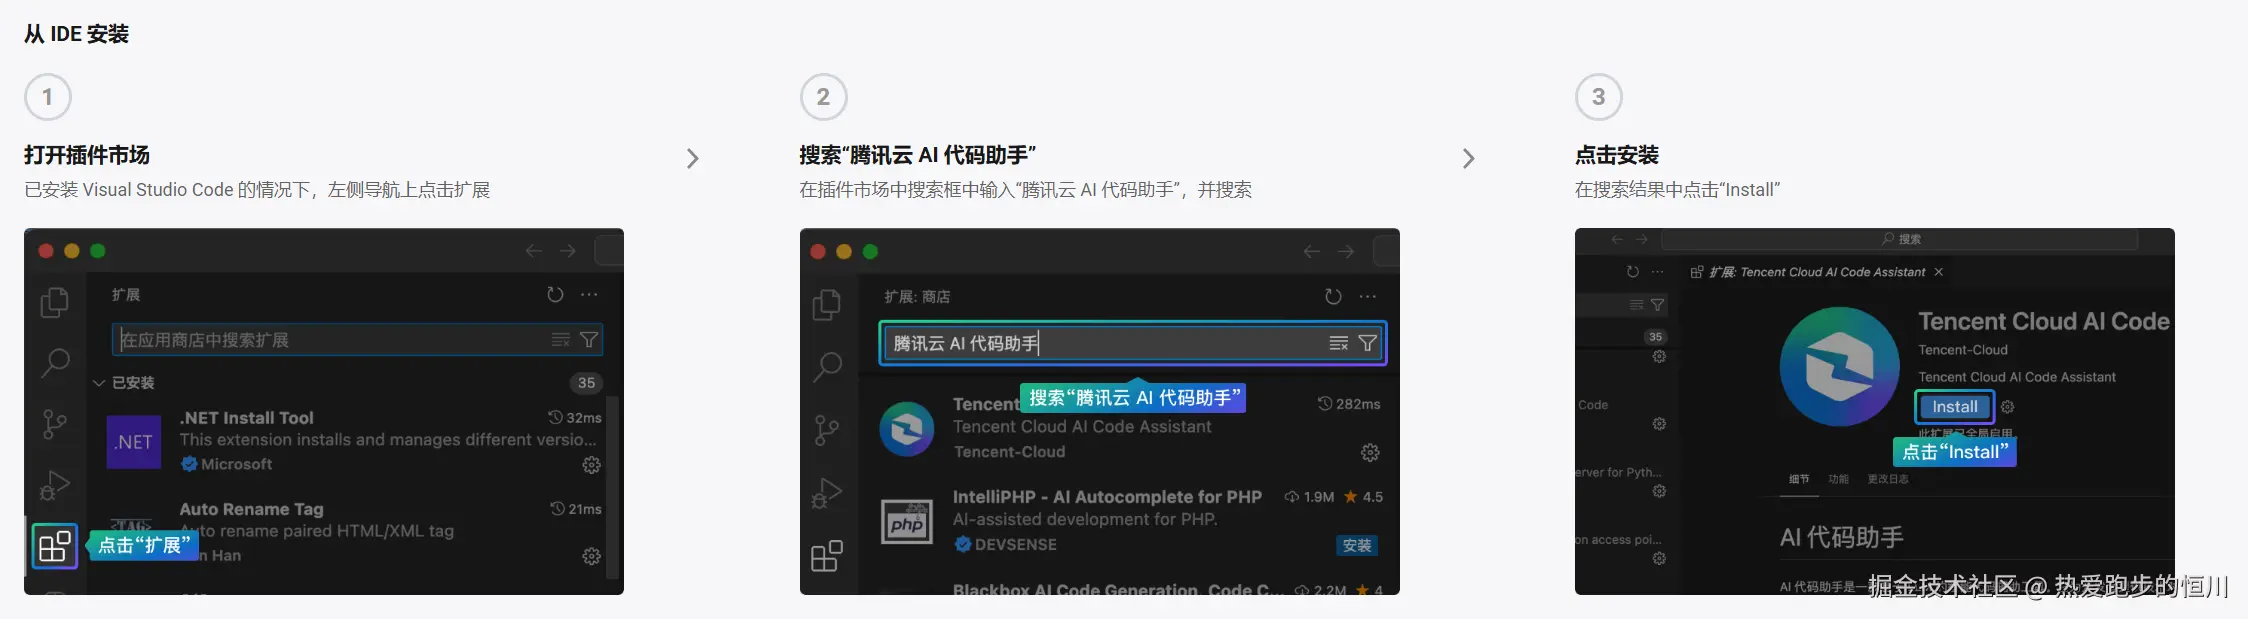
Task: Open 'Auto Rename Tag' extension title
Action: click(x=252, y=509)
